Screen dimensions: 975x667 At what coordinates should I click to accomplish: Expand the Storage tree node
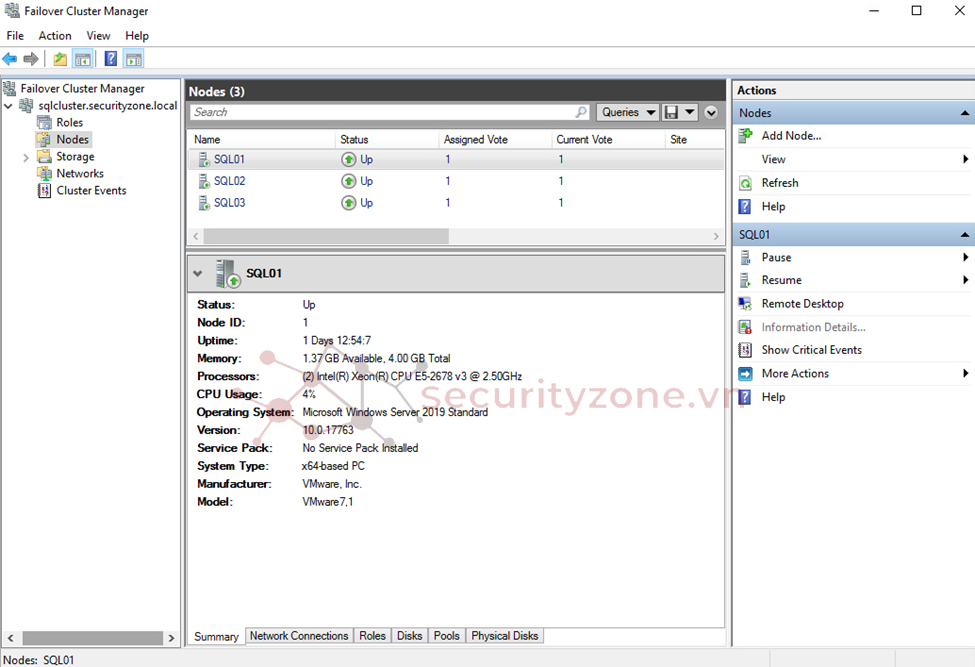pyautogui.click(x=26, y=157)
